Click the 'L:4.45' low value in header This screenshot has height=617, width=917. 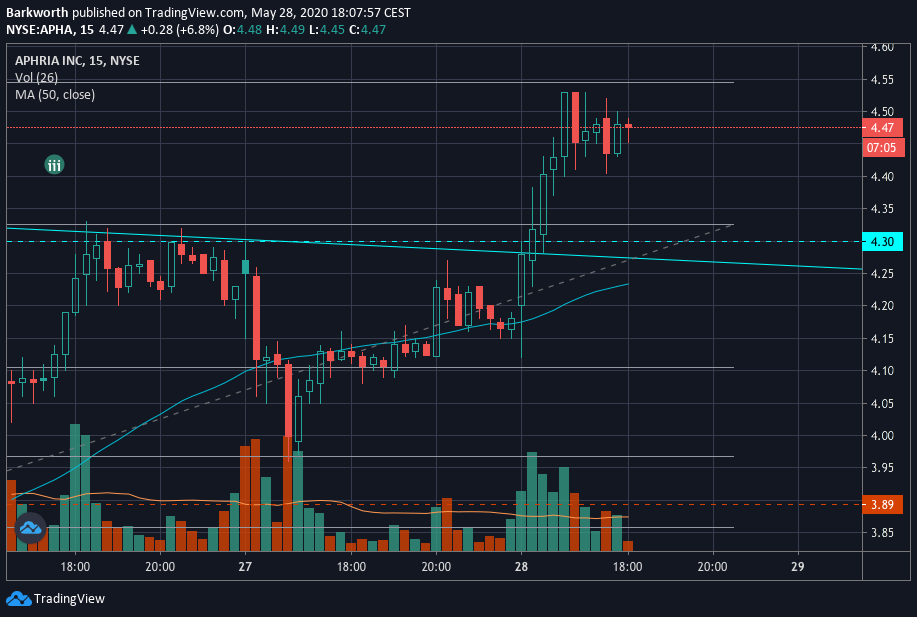(327, 29)
